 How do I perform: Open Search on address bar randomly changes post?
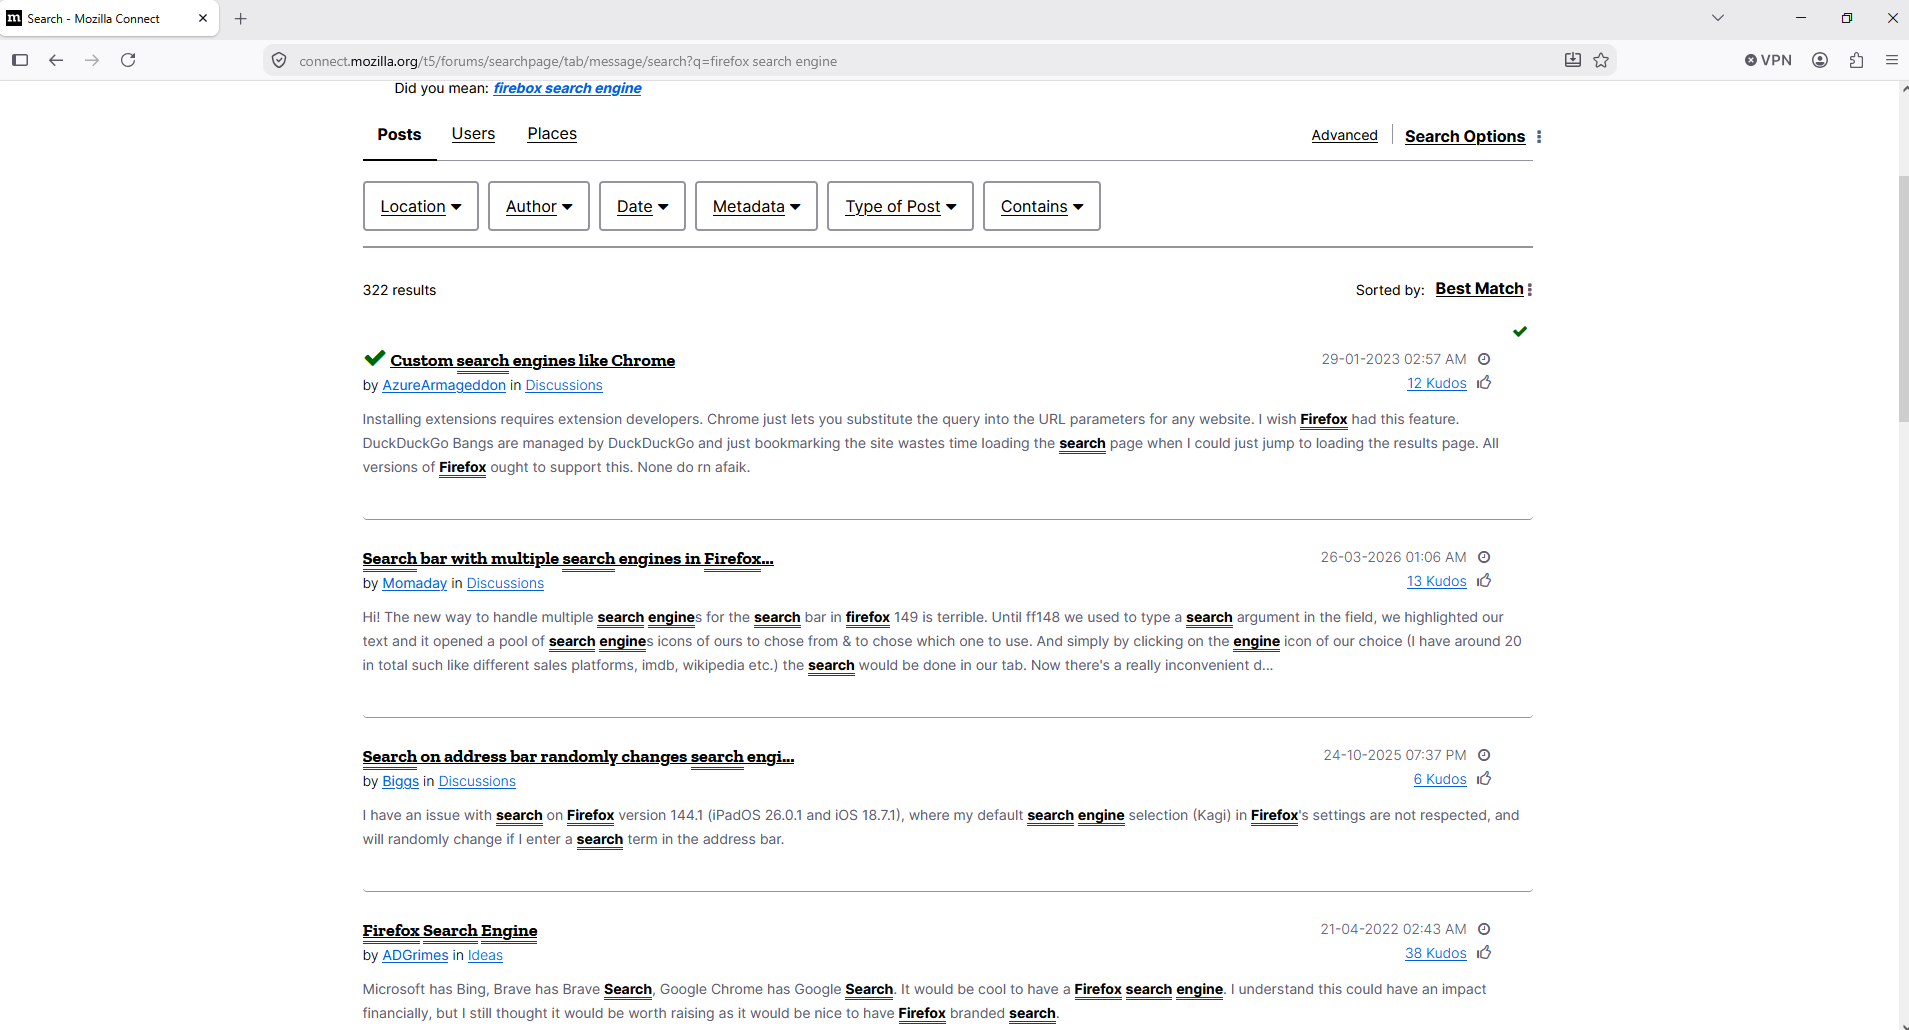coord(578,756)
